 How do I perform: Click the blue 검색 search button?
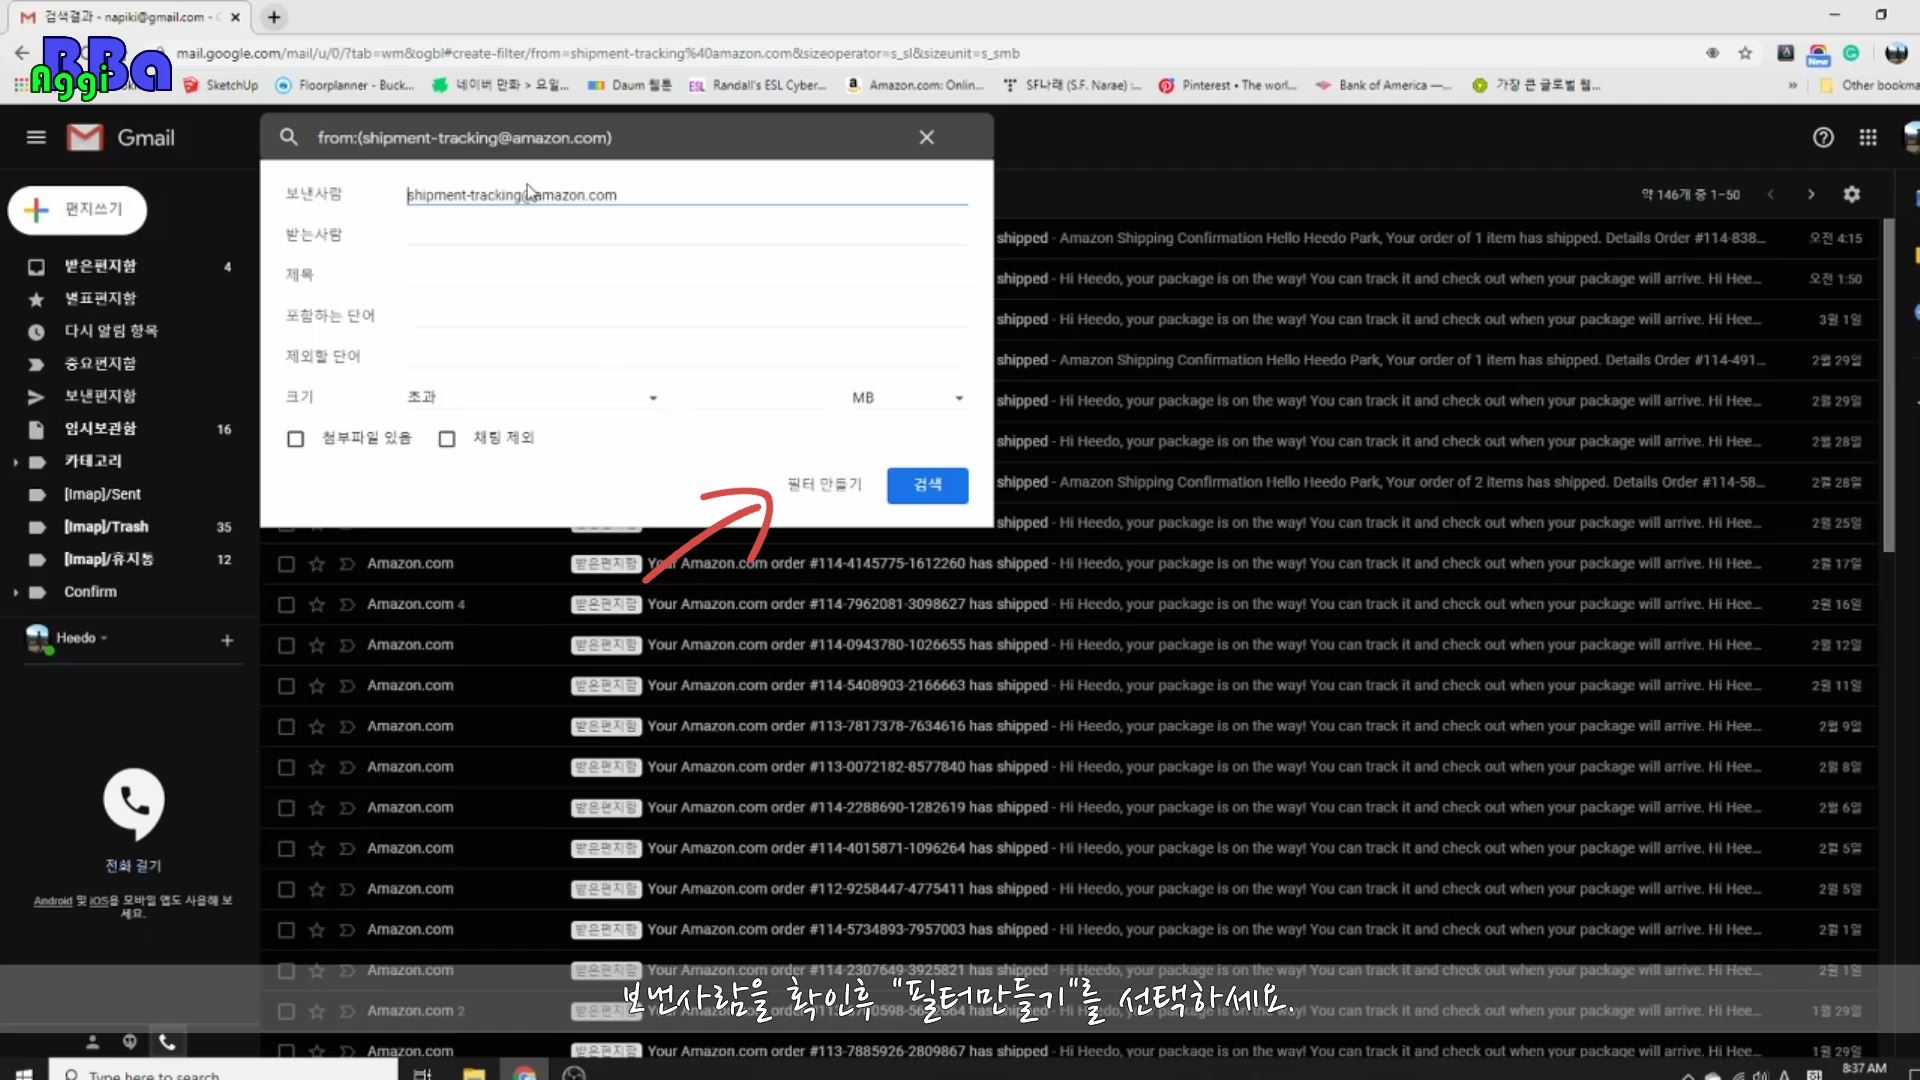pos(927,485)
